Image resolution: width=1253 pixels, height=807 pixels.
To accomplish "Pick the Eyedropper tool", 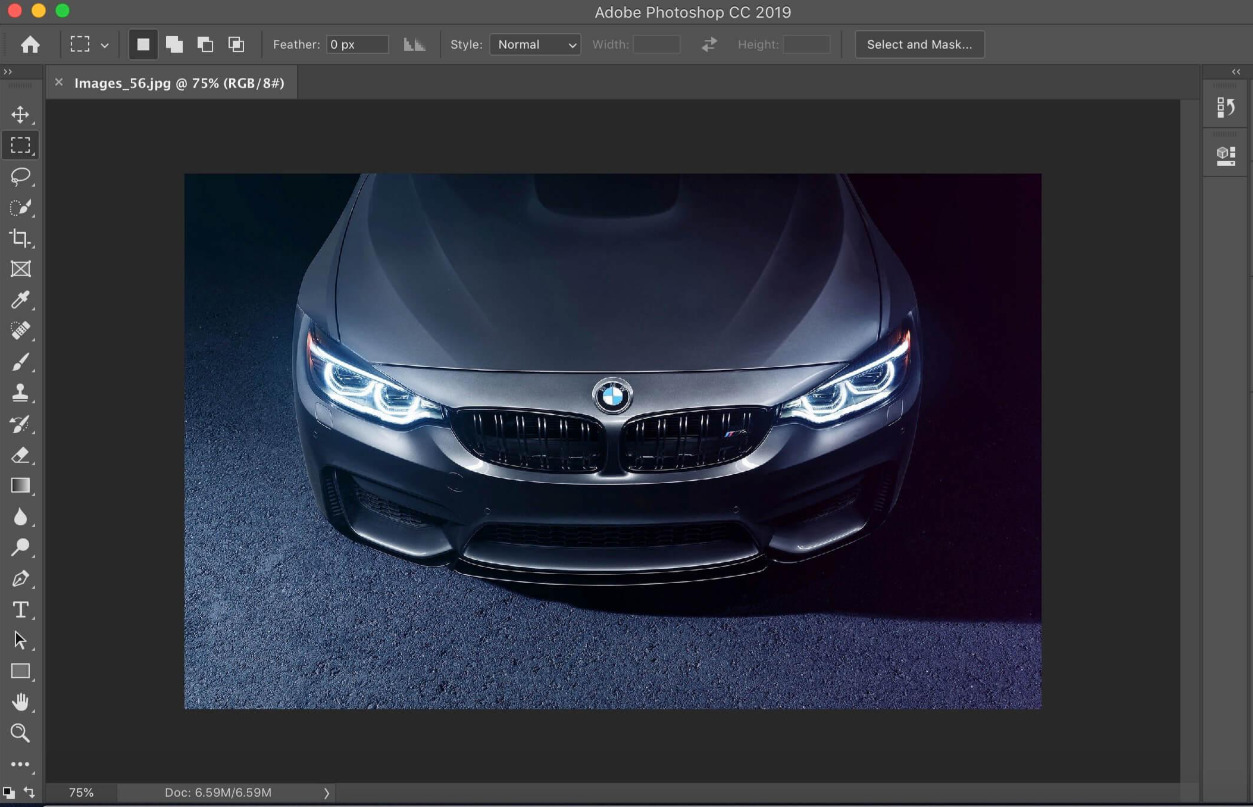I will [x=20, y=300].
